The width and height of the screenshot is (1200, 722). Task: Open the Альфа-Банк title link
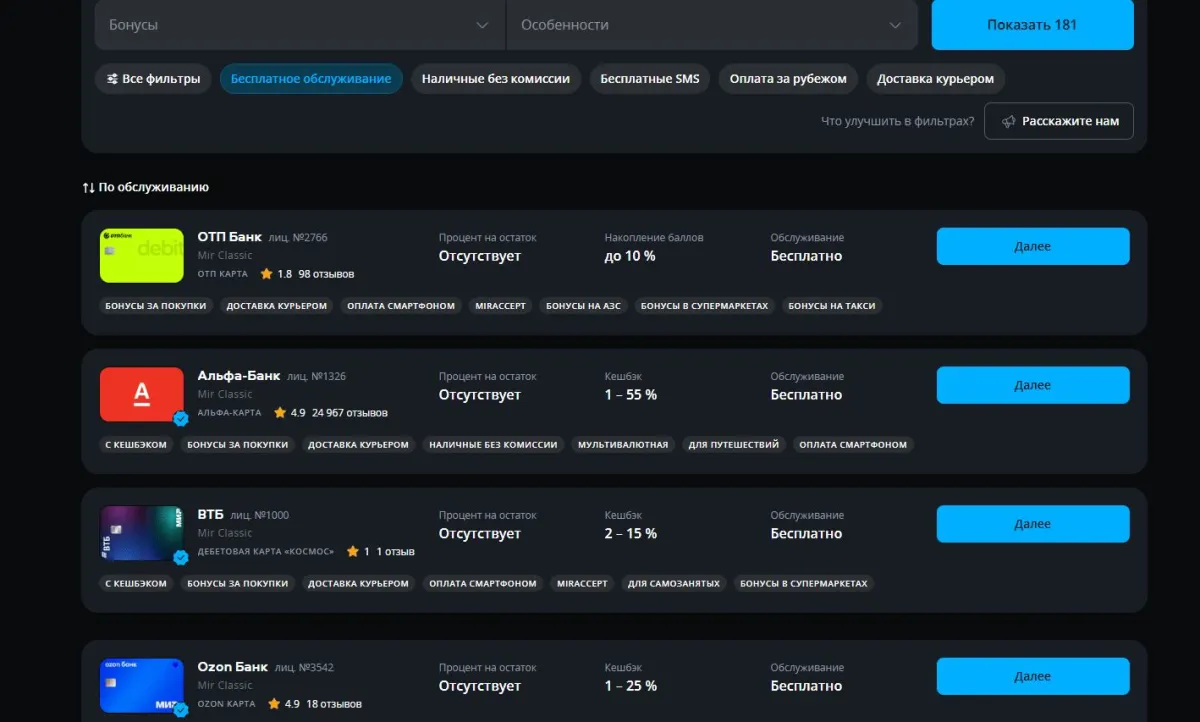[x=239, y=376]
